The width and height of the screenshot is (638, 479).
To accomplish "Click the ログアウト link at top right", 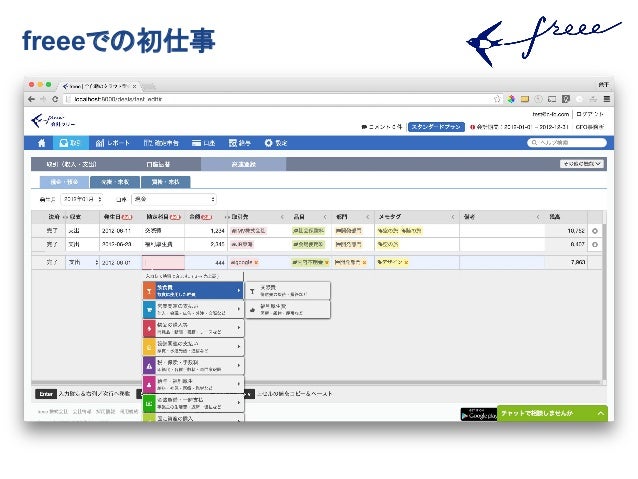I will 590,114.
